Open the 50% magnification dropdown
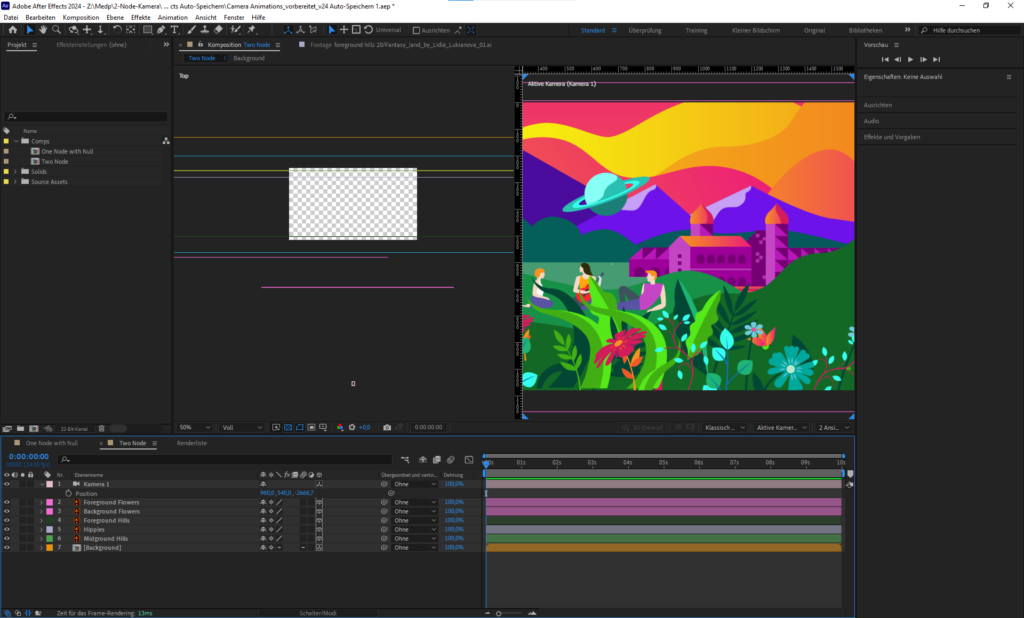Viewport: 1024px width, 618px height. (x=194, y=427)
